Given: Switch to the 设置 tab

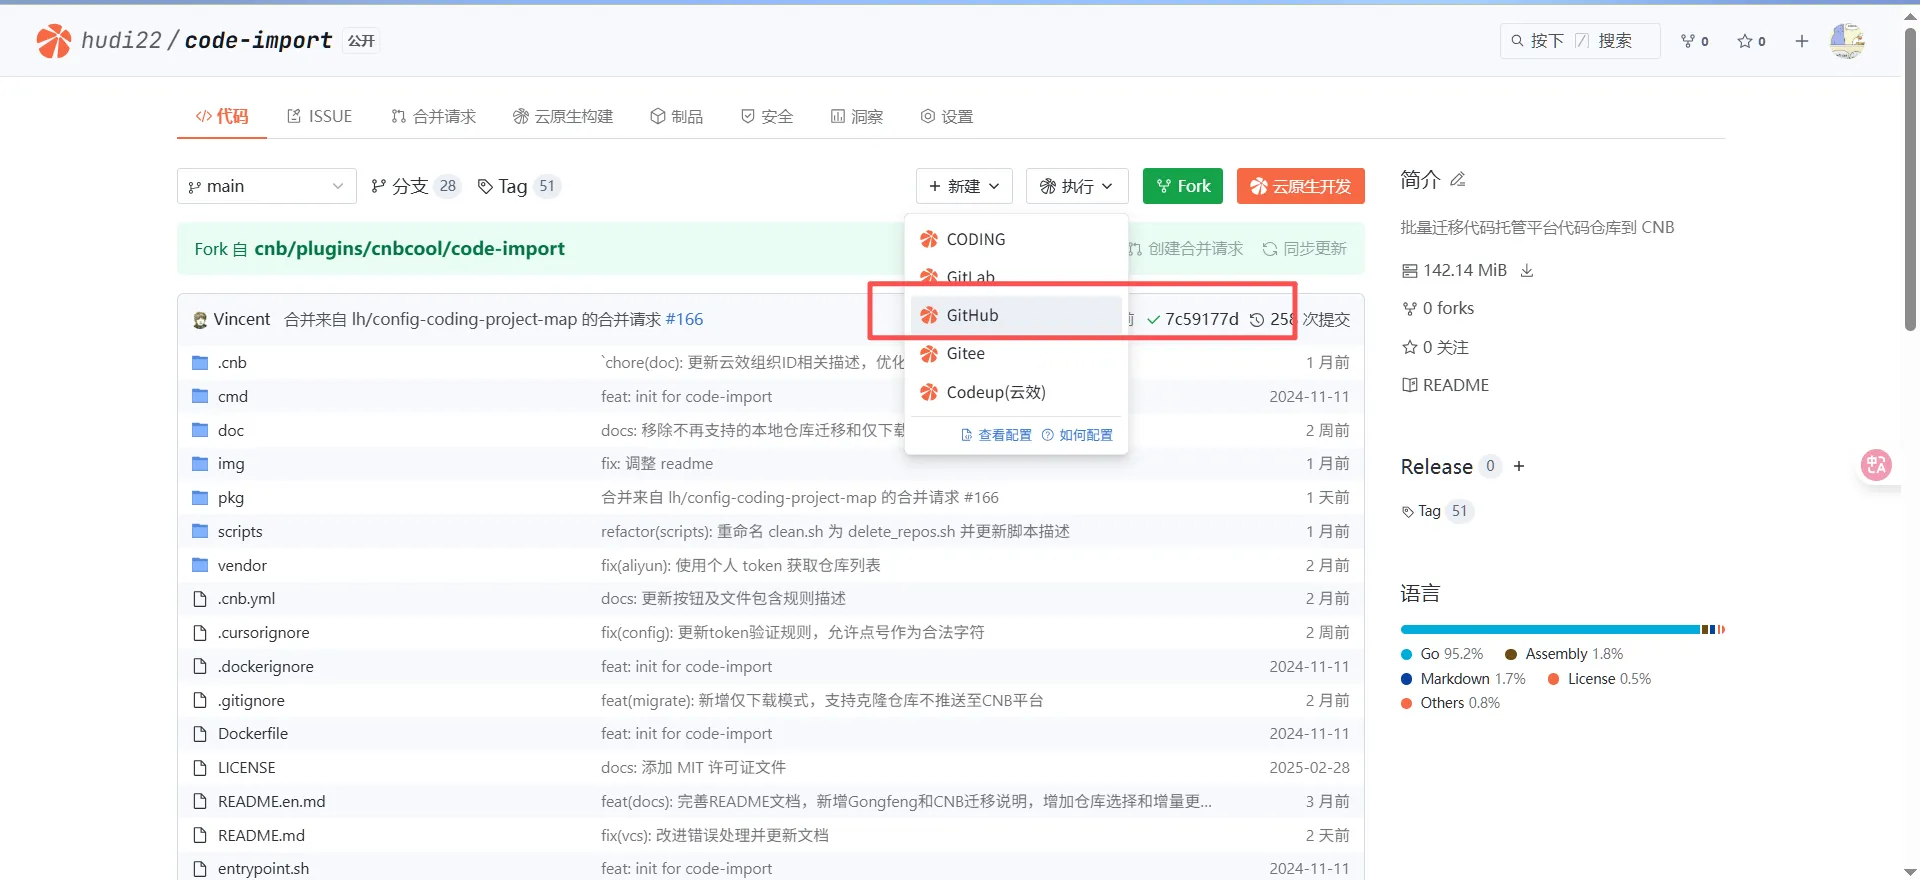Looking at the screenshot, I should tap(946, 117).
